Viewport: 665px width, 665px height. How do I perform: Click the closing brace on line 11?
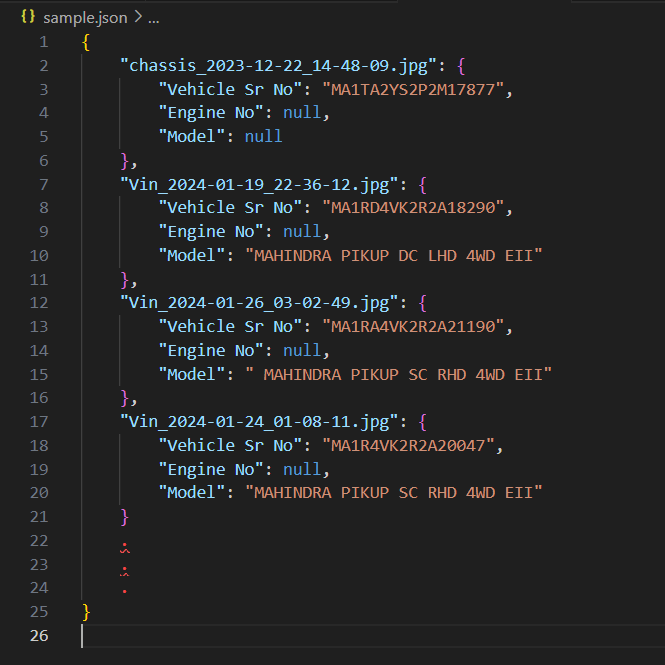click(124, 279)
